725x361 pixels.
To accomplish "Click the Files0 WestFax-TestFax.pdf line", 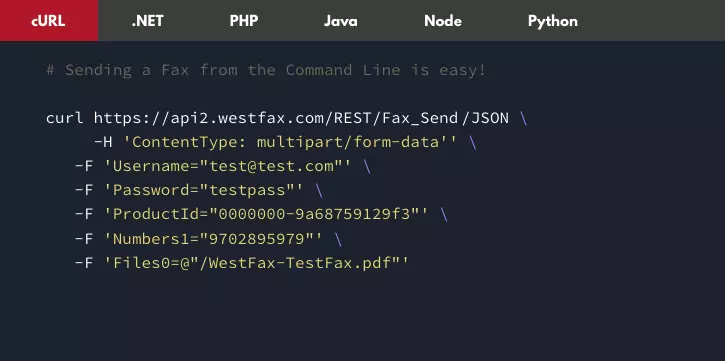I will tap(242, 263).
